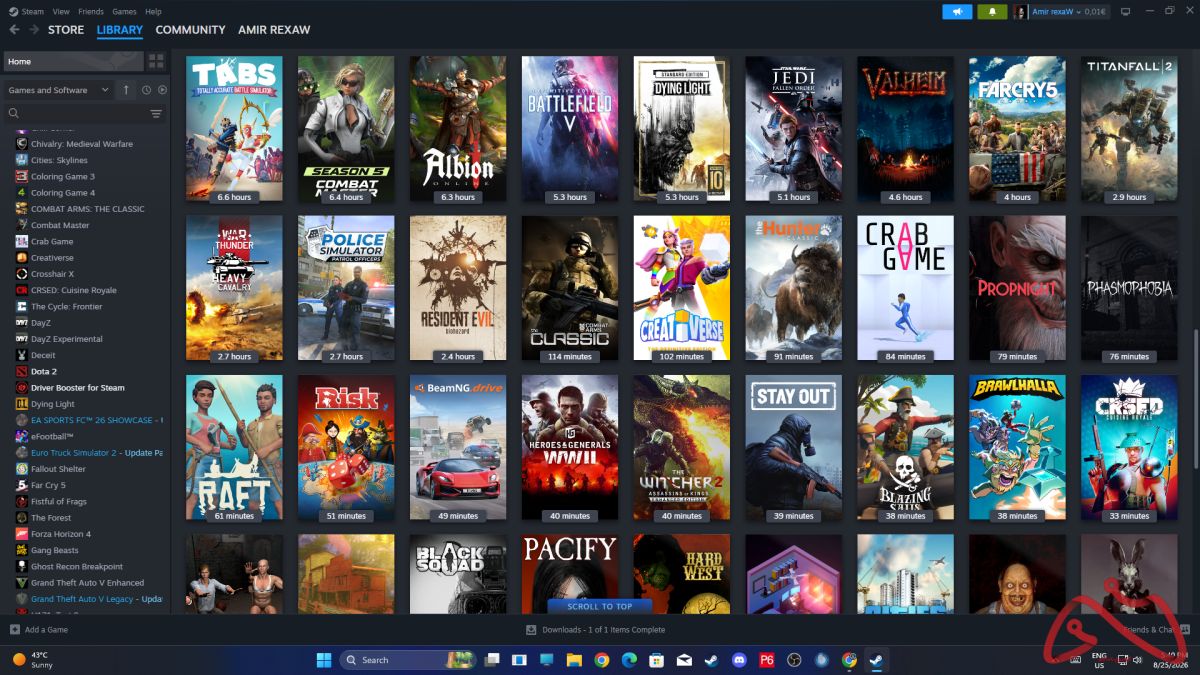The height and width of the screenshot is (675, 1200).
Task: Expand the Amir rexaW account menu
Action: point(1060,12)
